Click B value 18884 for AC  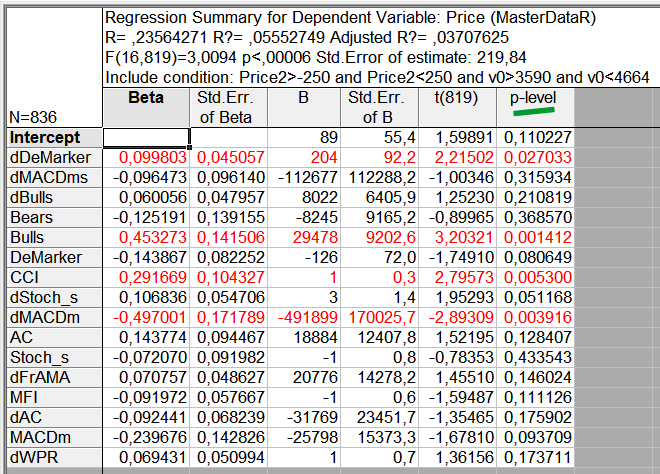click(304, 337)
